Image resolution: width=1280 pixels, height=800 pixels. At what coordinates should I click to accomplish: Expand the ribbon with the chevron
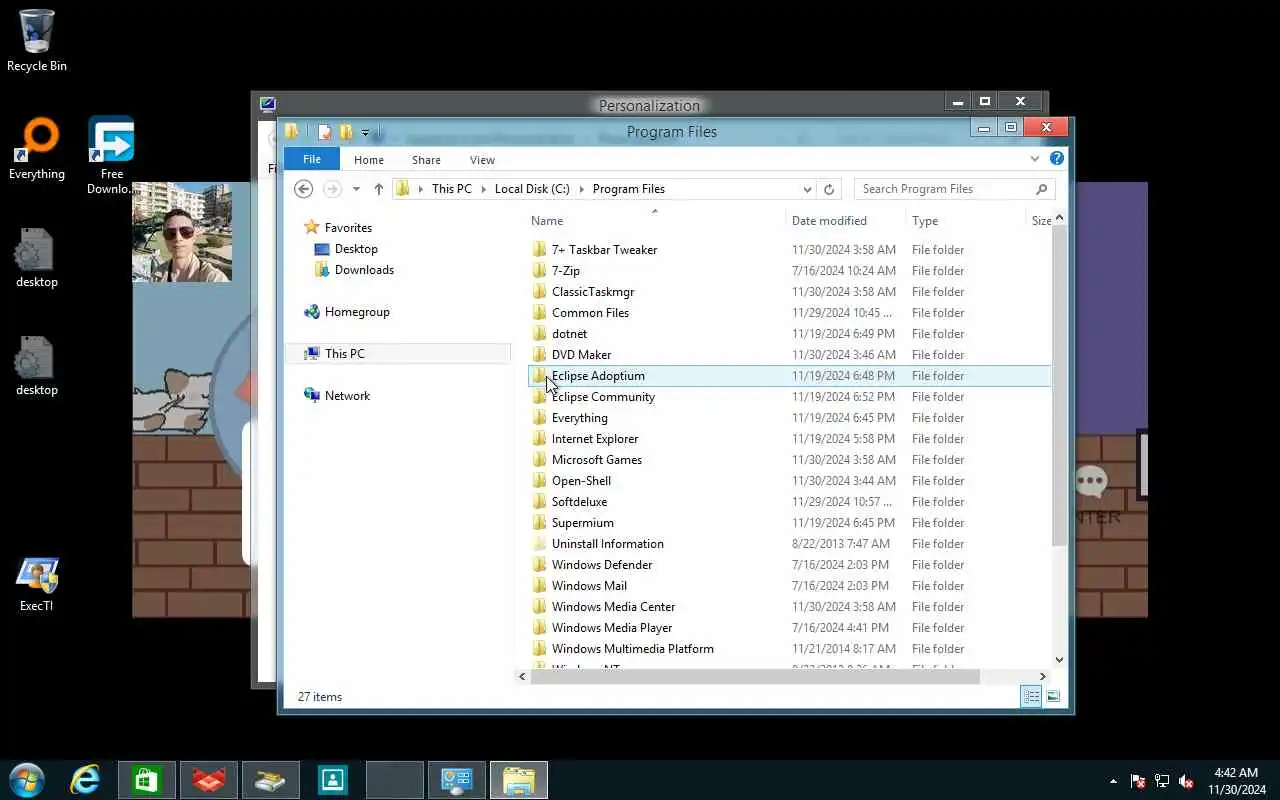click(1035, 159)
